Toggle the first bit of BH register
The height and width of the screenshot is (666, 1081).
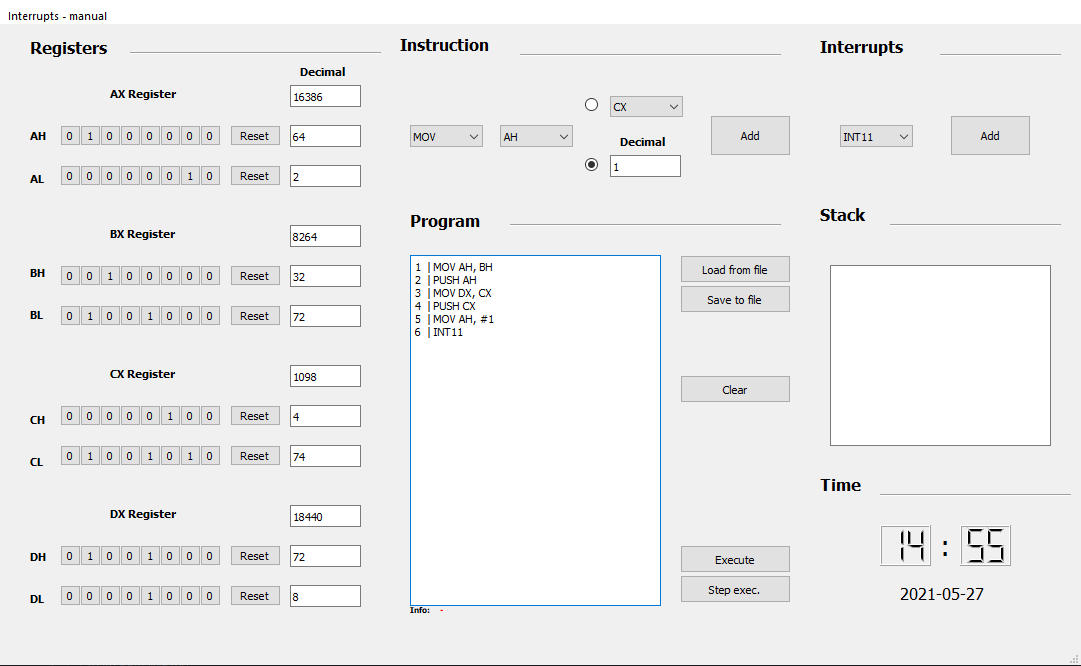click(x=69, y=275)
